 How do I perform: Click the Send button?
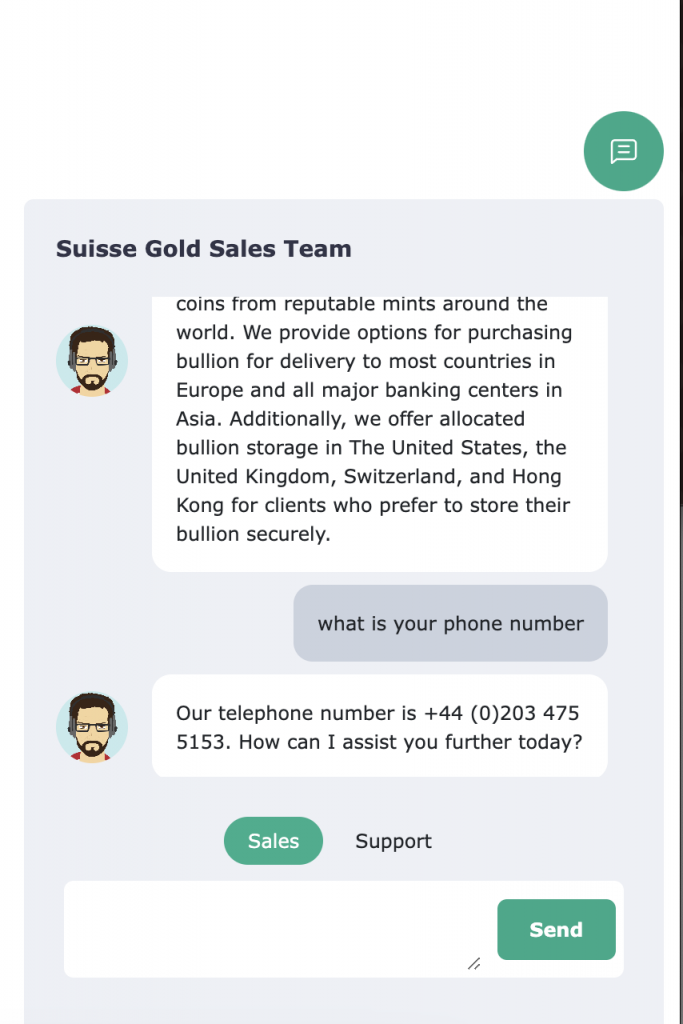pyautogui.click(x=556, y=929)
